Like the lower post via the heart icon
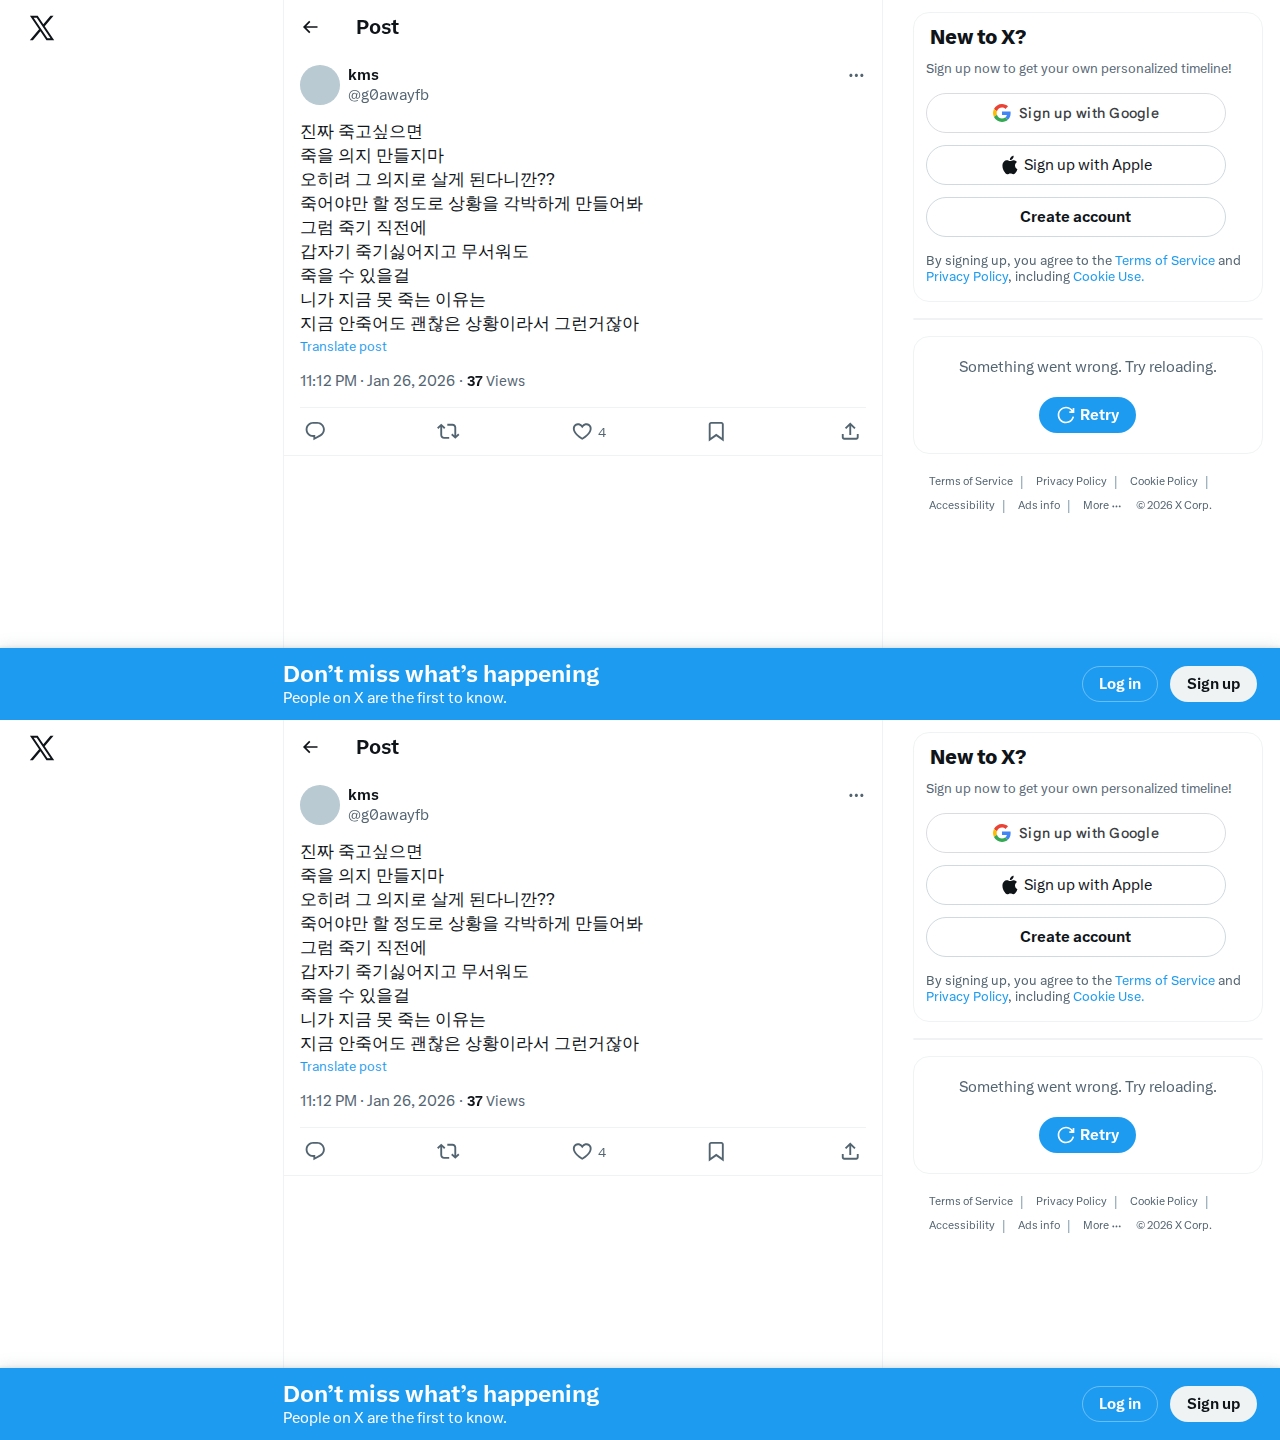Screen dimensions: 1280x1440 pyautogui.click(x=582, y=1151)
